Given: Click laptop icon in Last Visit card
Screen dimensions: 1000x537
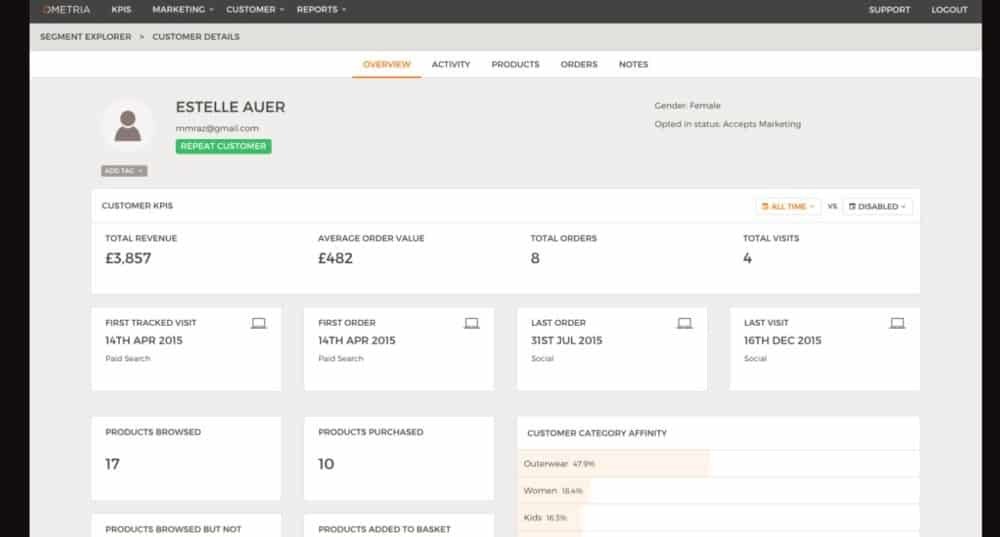Looking at the screenshot, I should click(x=897, y=323).
